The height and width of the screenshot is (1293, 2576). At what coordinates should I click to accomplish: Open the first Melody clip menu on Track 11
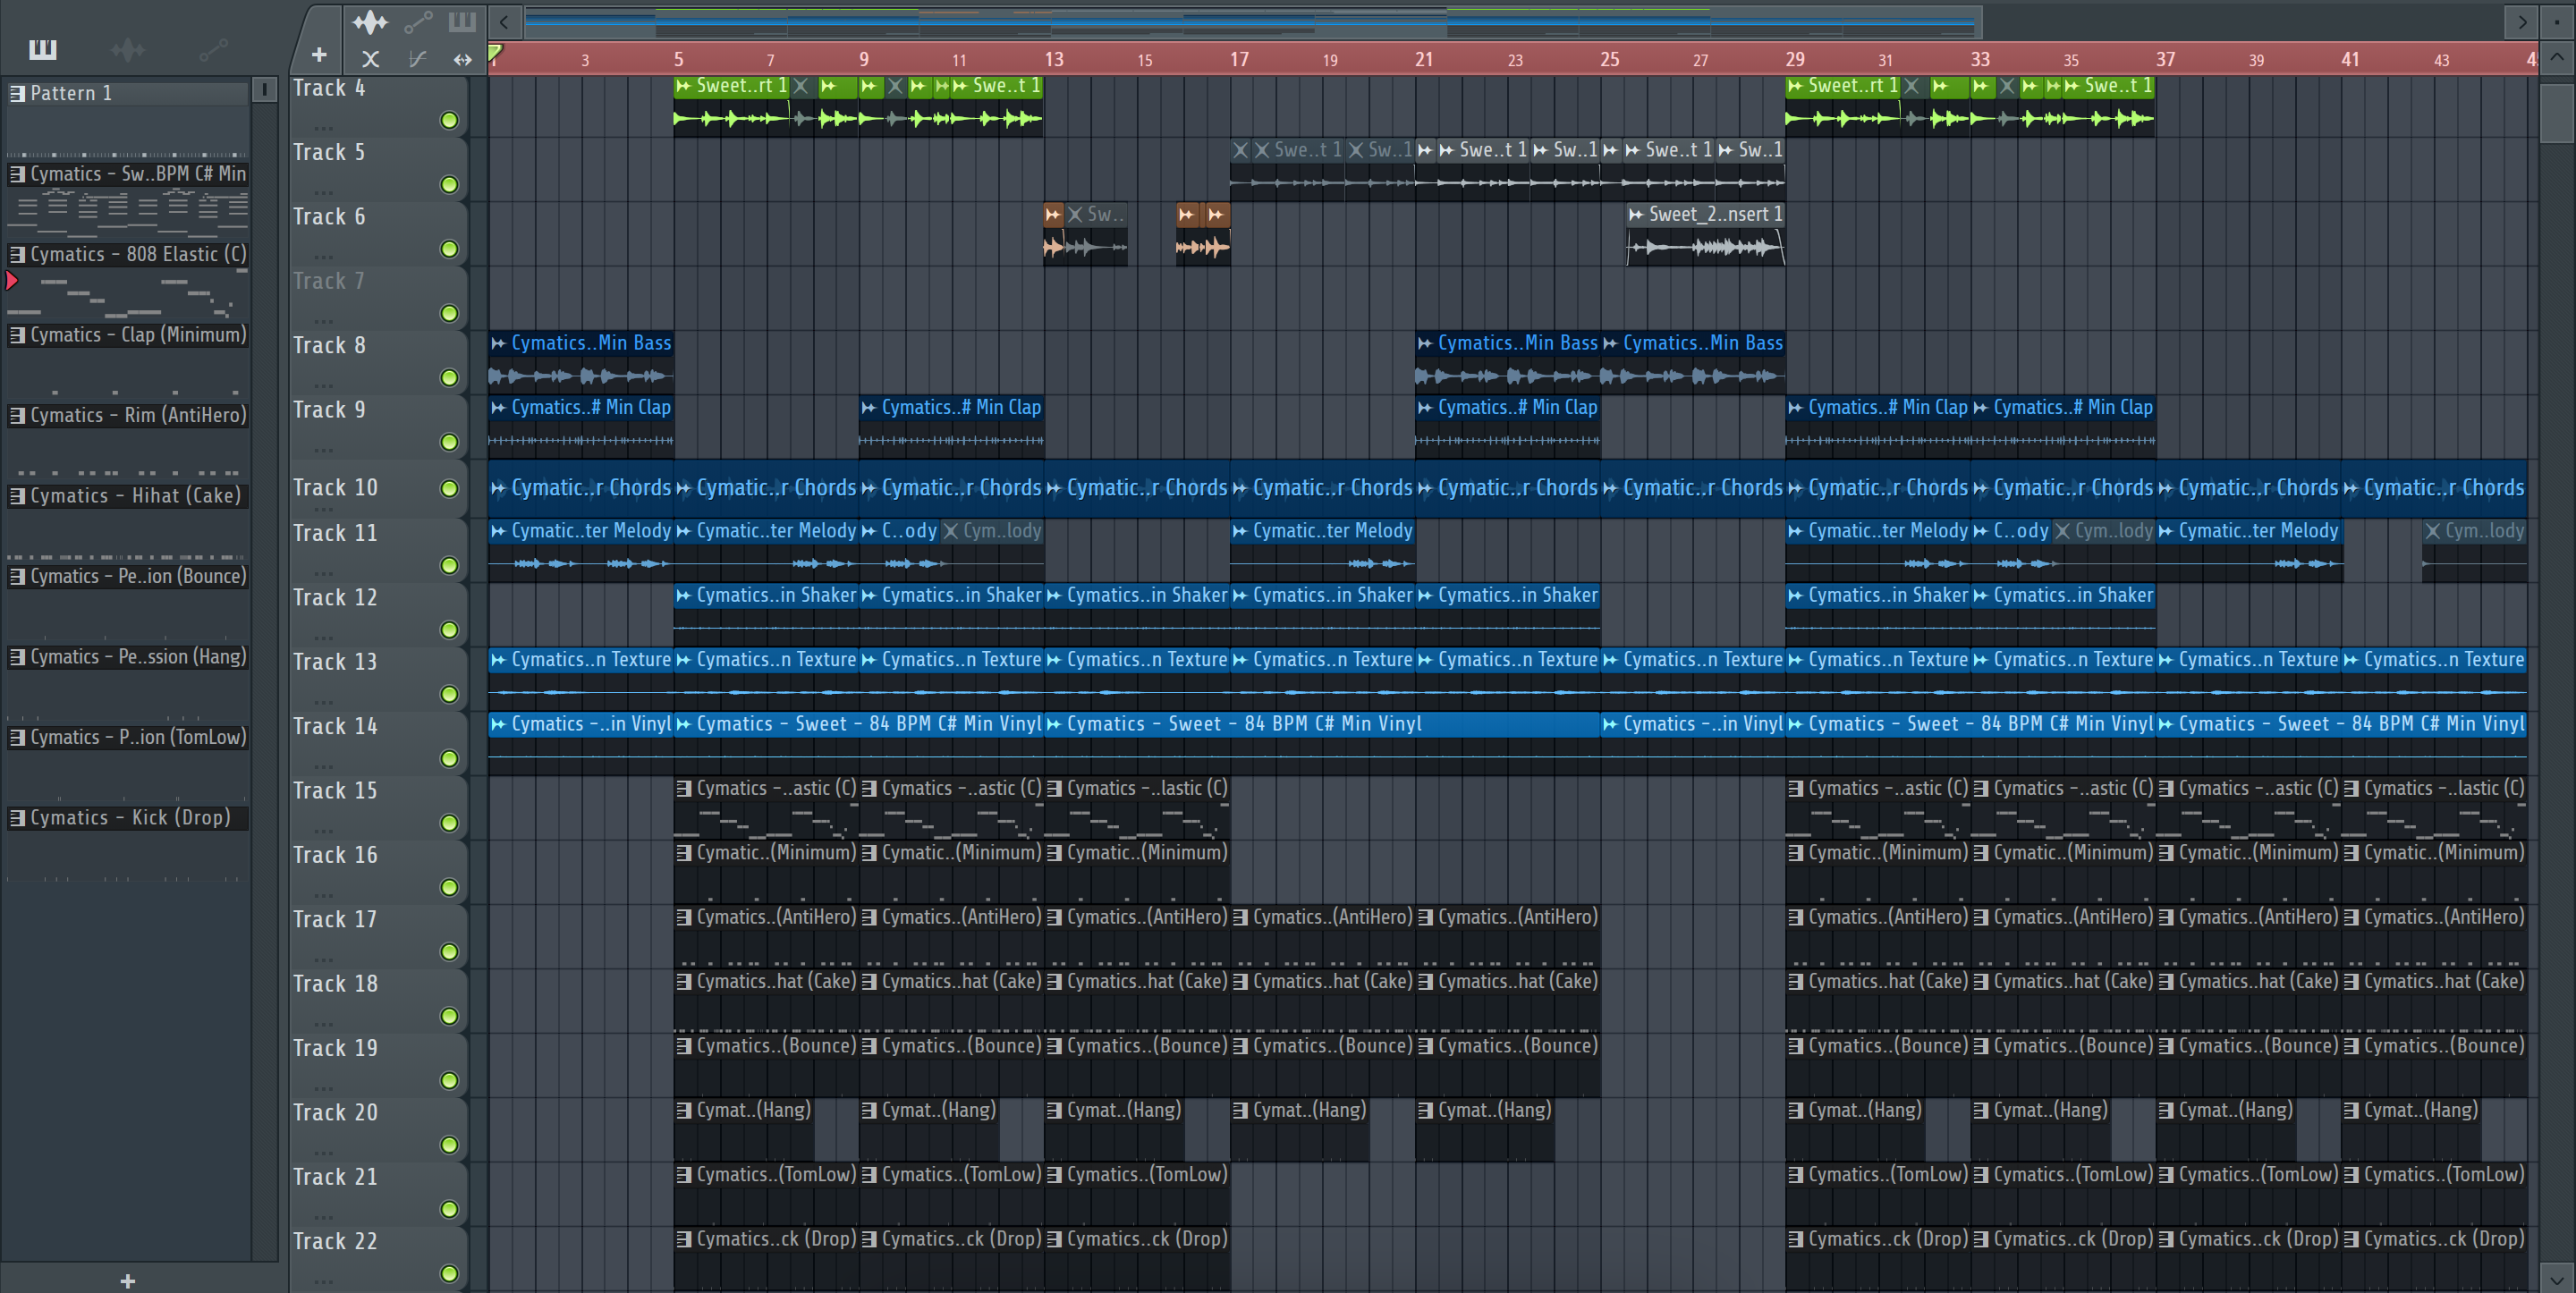coord(498,531)
